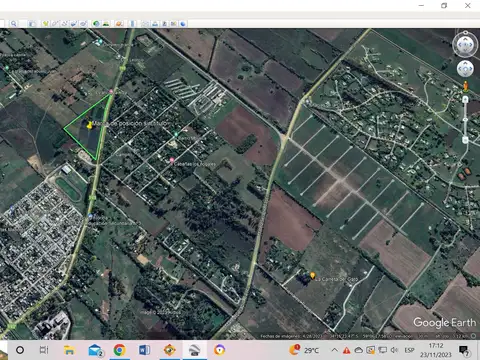Toggle sunlight across the landscape icon

[106, 24]
